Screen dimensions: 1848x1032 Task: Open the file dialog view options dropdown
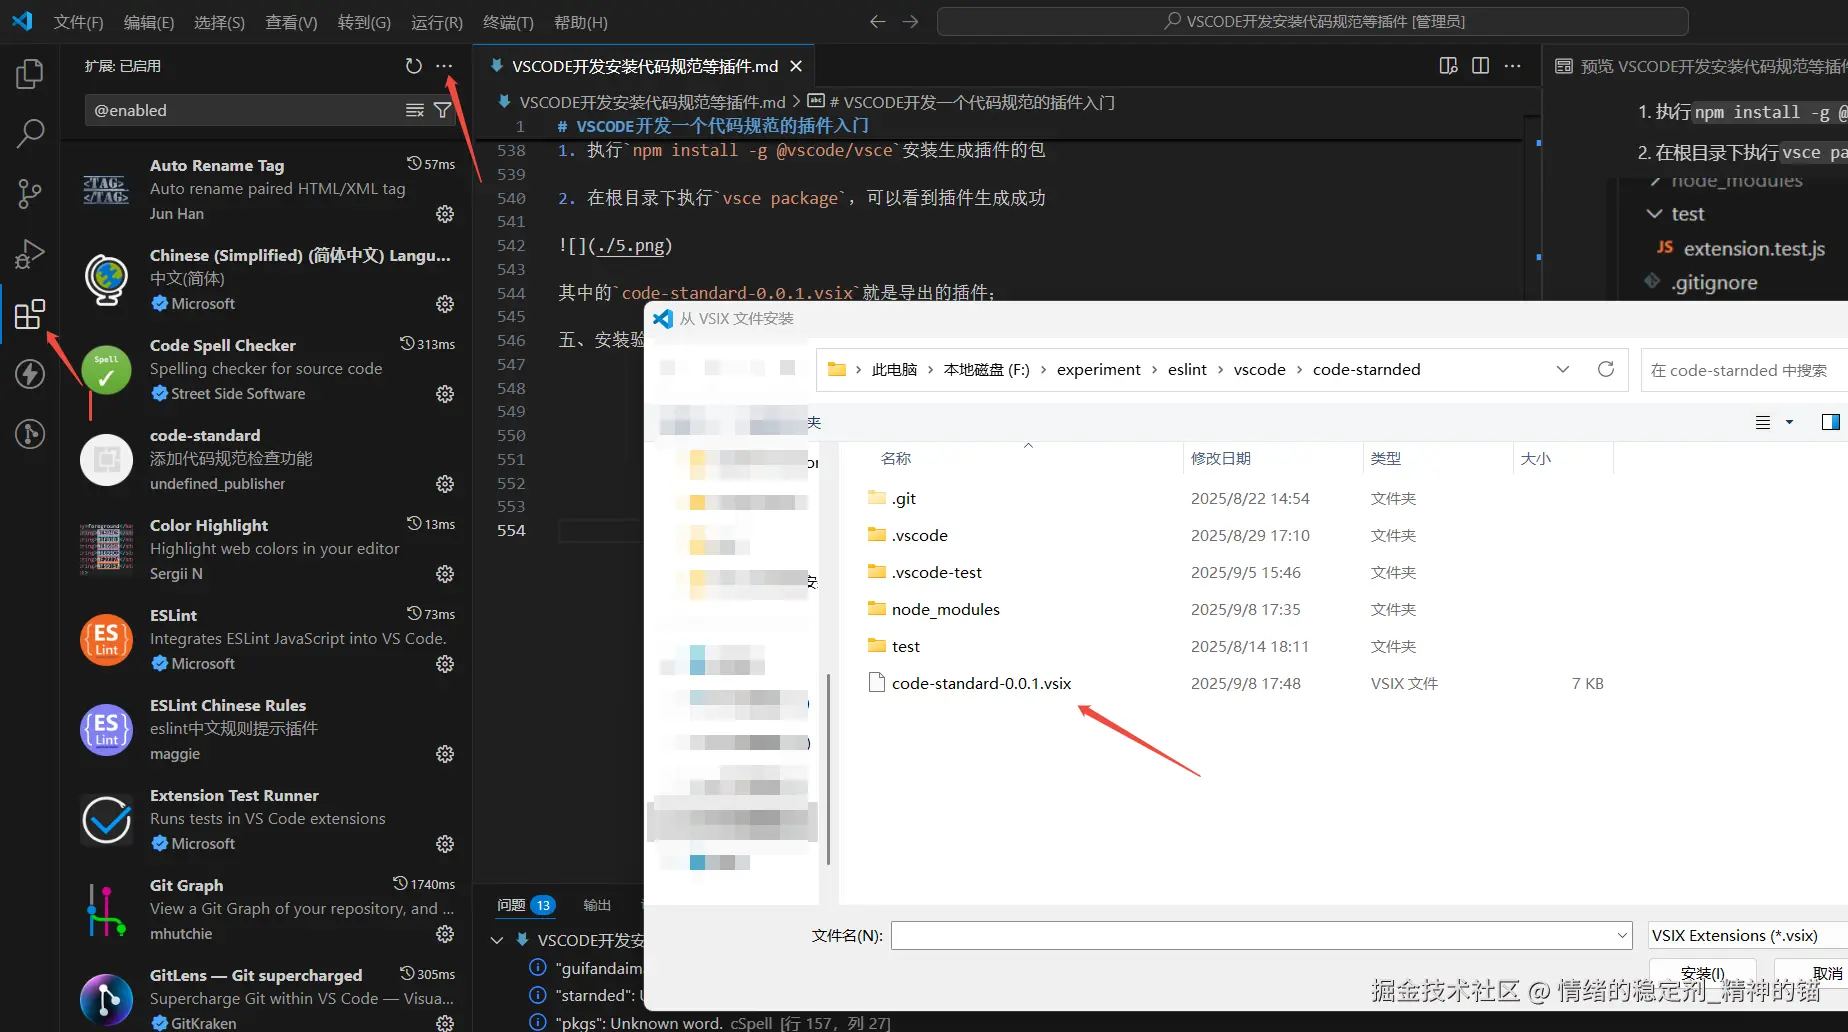[1789, 422]
